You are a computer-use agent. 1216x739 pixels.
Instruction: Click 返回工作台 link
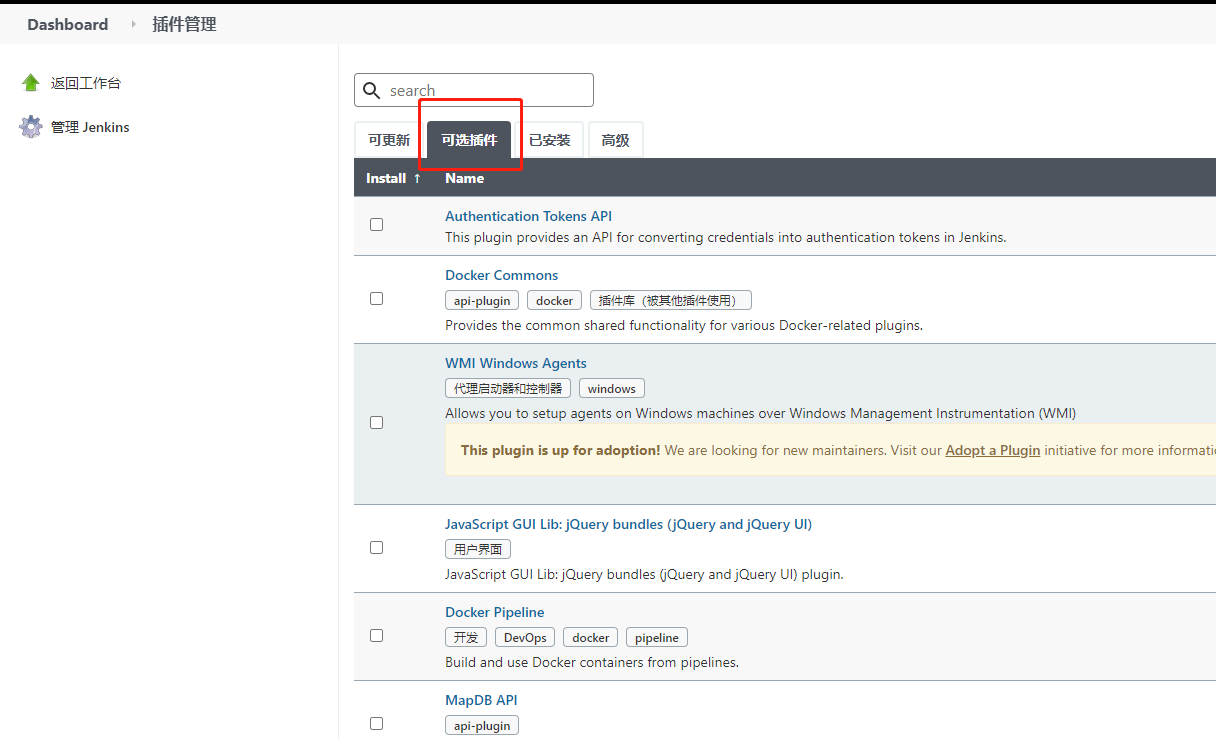(86, 83)
